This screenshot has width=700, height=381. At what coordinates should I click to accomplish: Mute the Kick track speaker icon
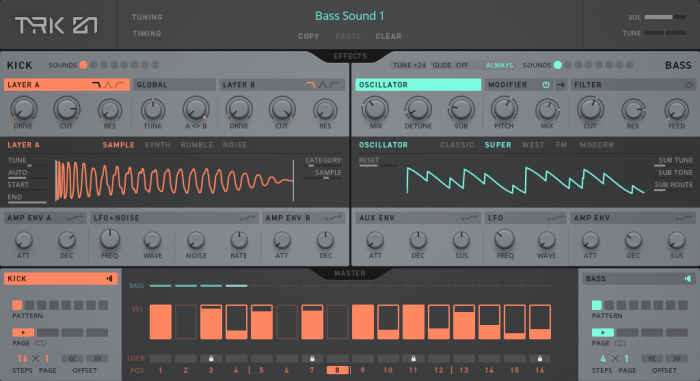click(109, 279)
